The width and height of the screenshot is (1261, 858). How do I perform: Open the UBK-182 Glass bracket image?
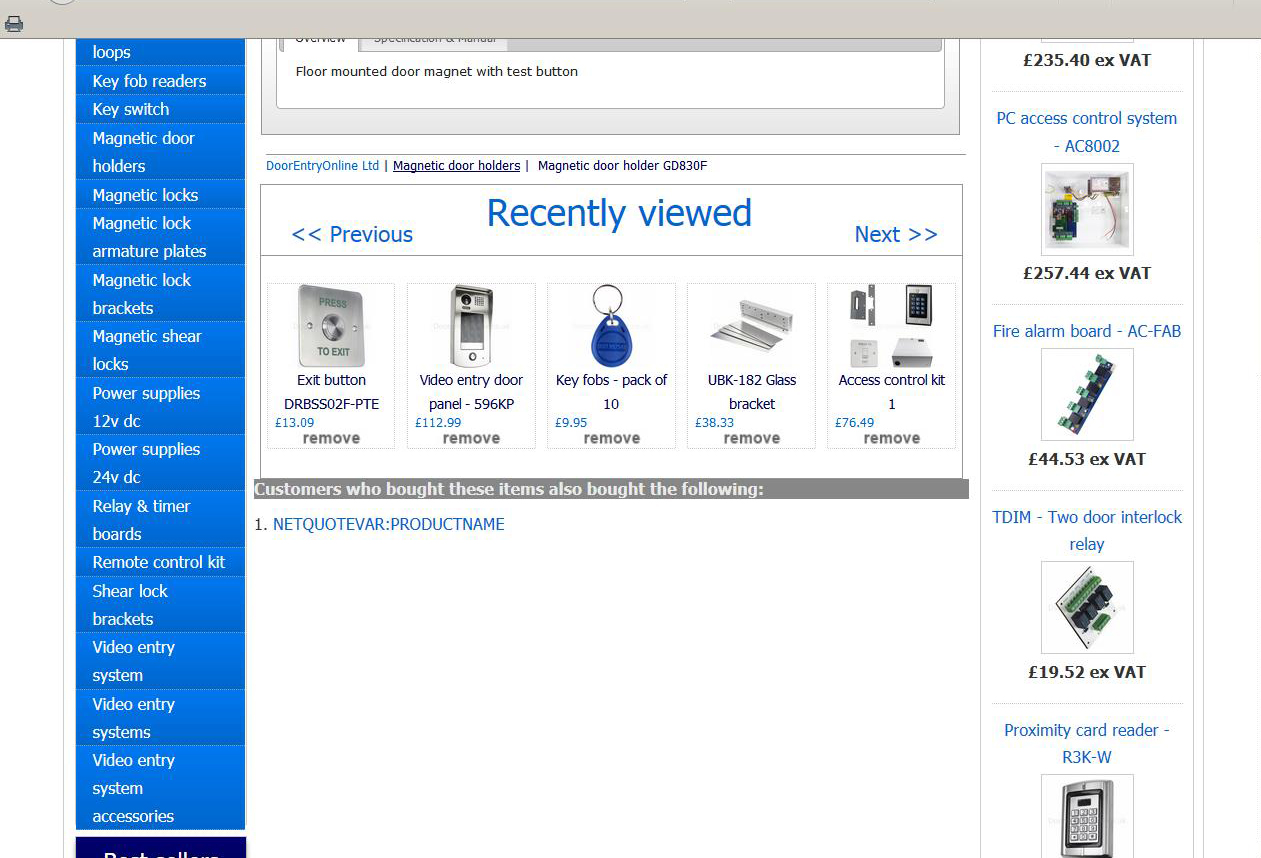(751, 327)
